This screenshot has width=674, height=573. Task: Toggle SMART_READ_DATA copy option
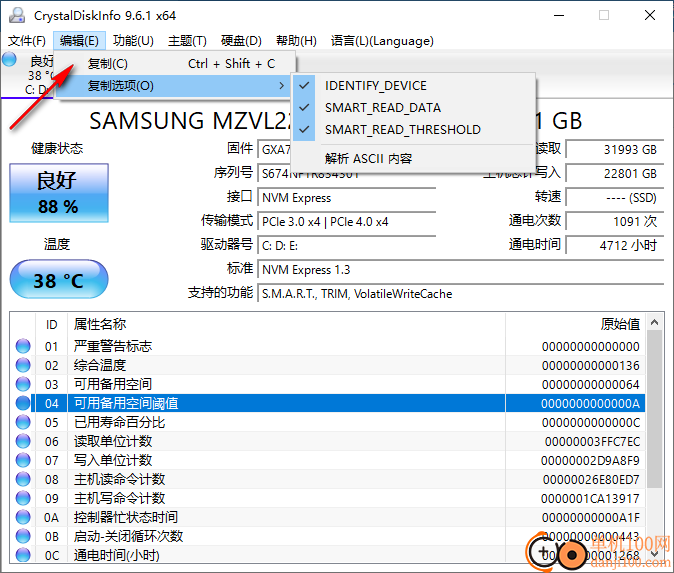[x=414, y=107]
